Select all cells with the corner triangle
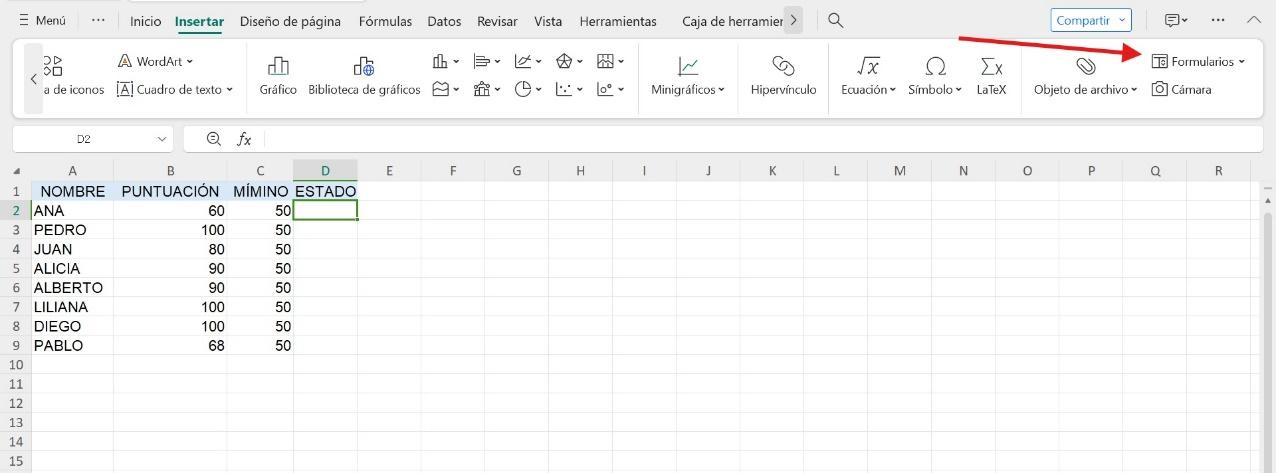This screenshot has width=1276, height=473. 16,171
